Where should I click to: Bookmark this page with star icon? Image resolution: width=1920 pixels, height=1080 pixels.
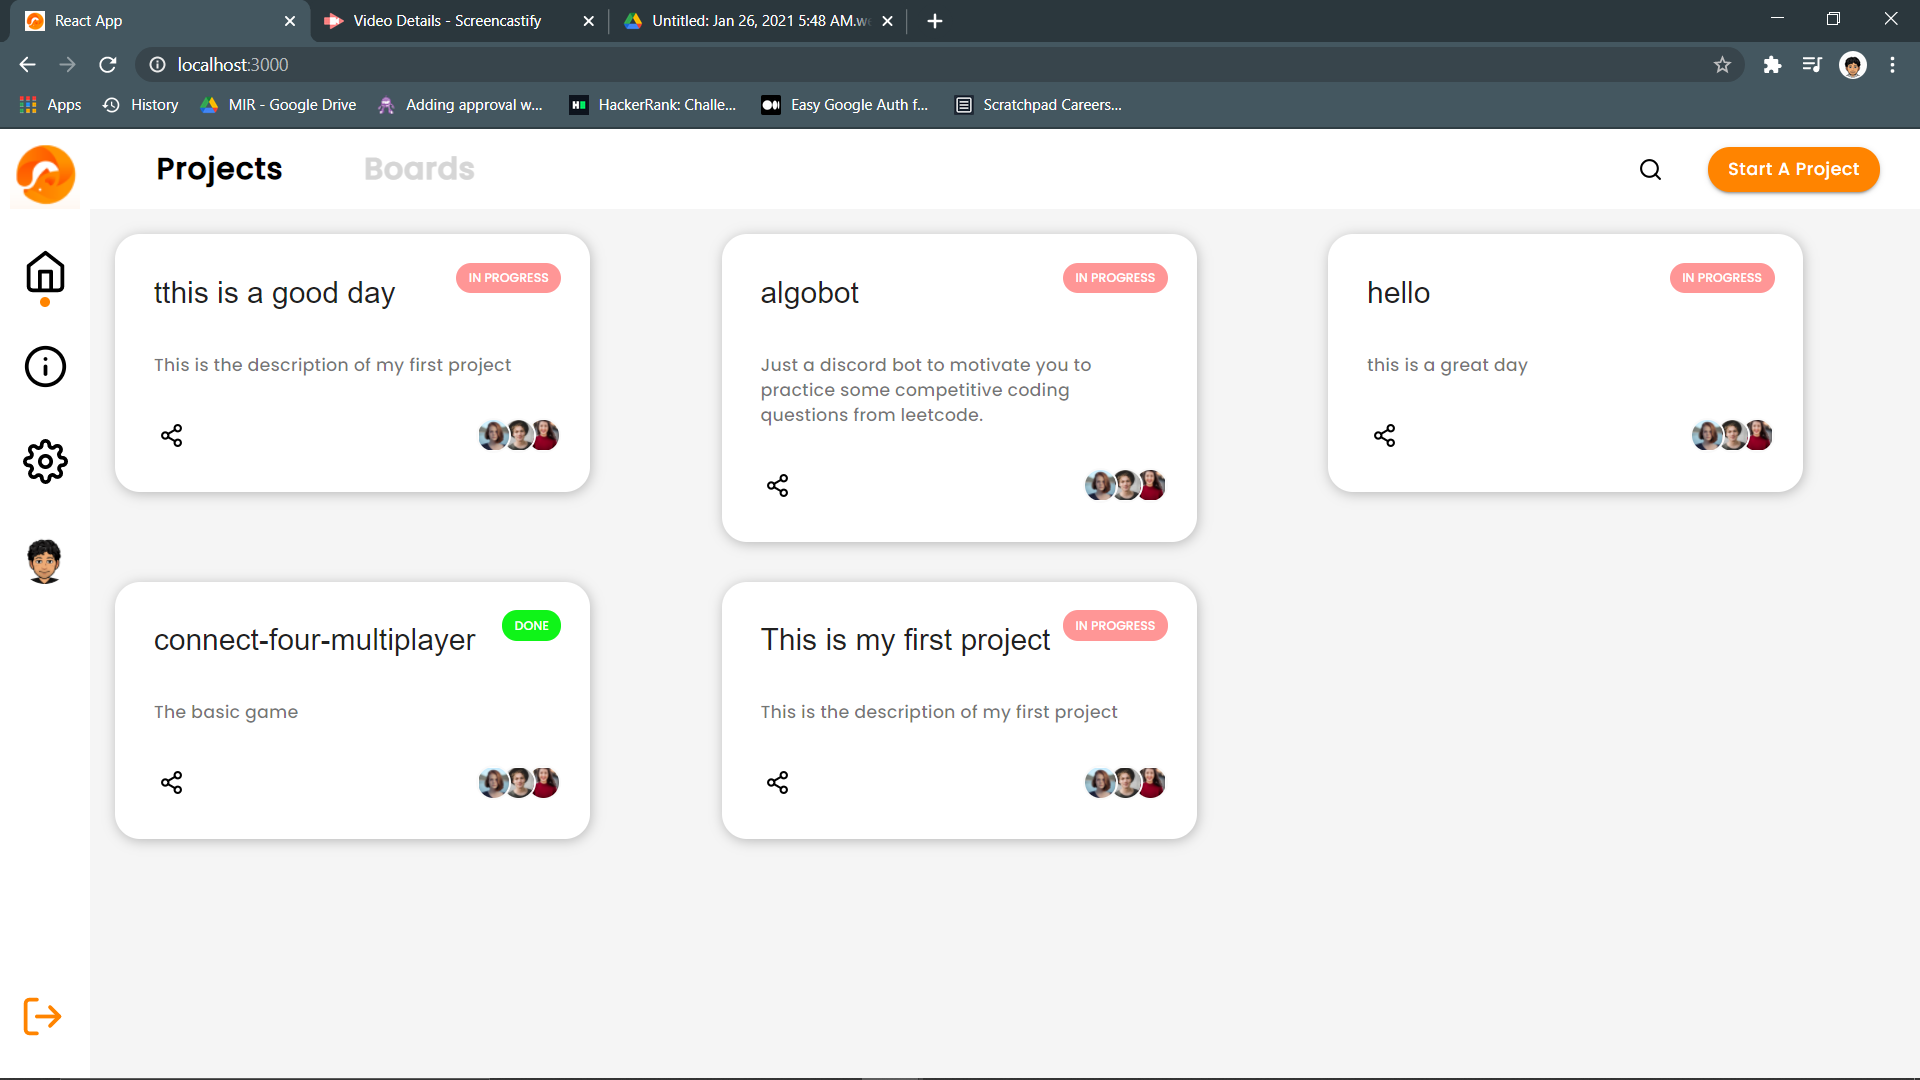tap(1722, 65)
